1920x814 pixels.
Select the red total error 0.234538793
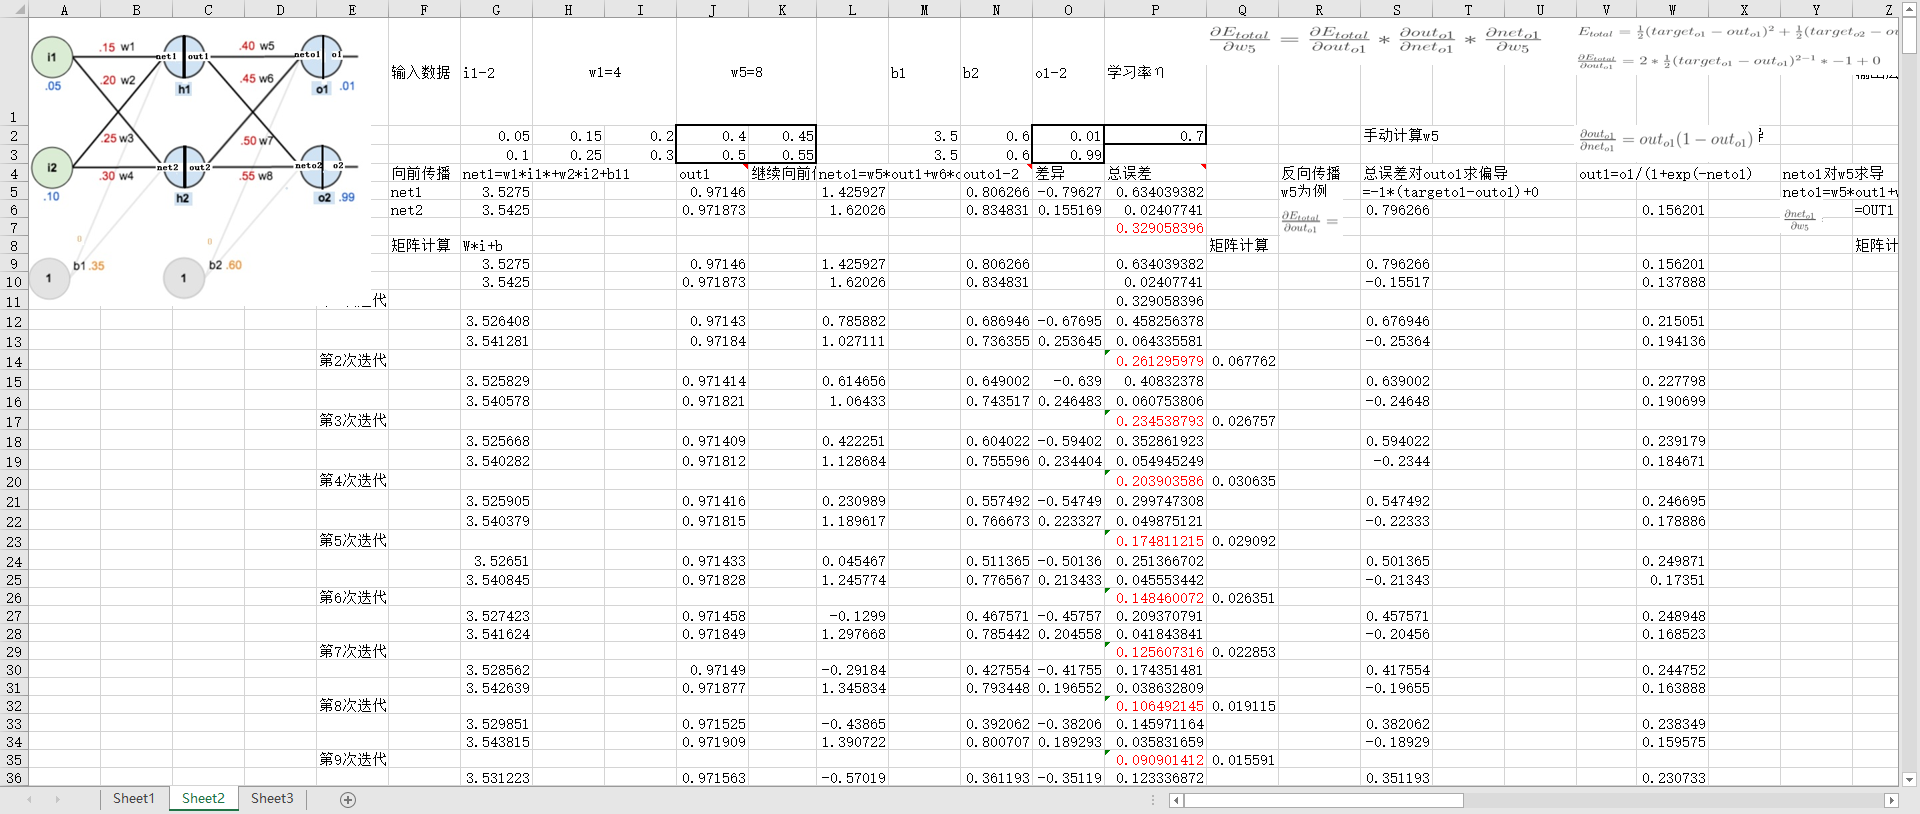click(x=1155, y=421)
